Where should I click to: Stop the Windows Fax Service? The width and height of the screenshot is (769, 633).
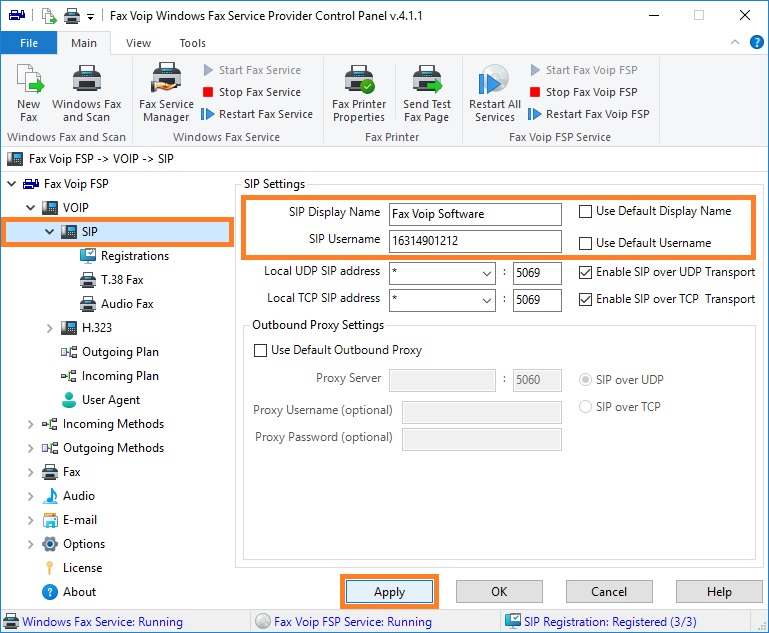252,92
